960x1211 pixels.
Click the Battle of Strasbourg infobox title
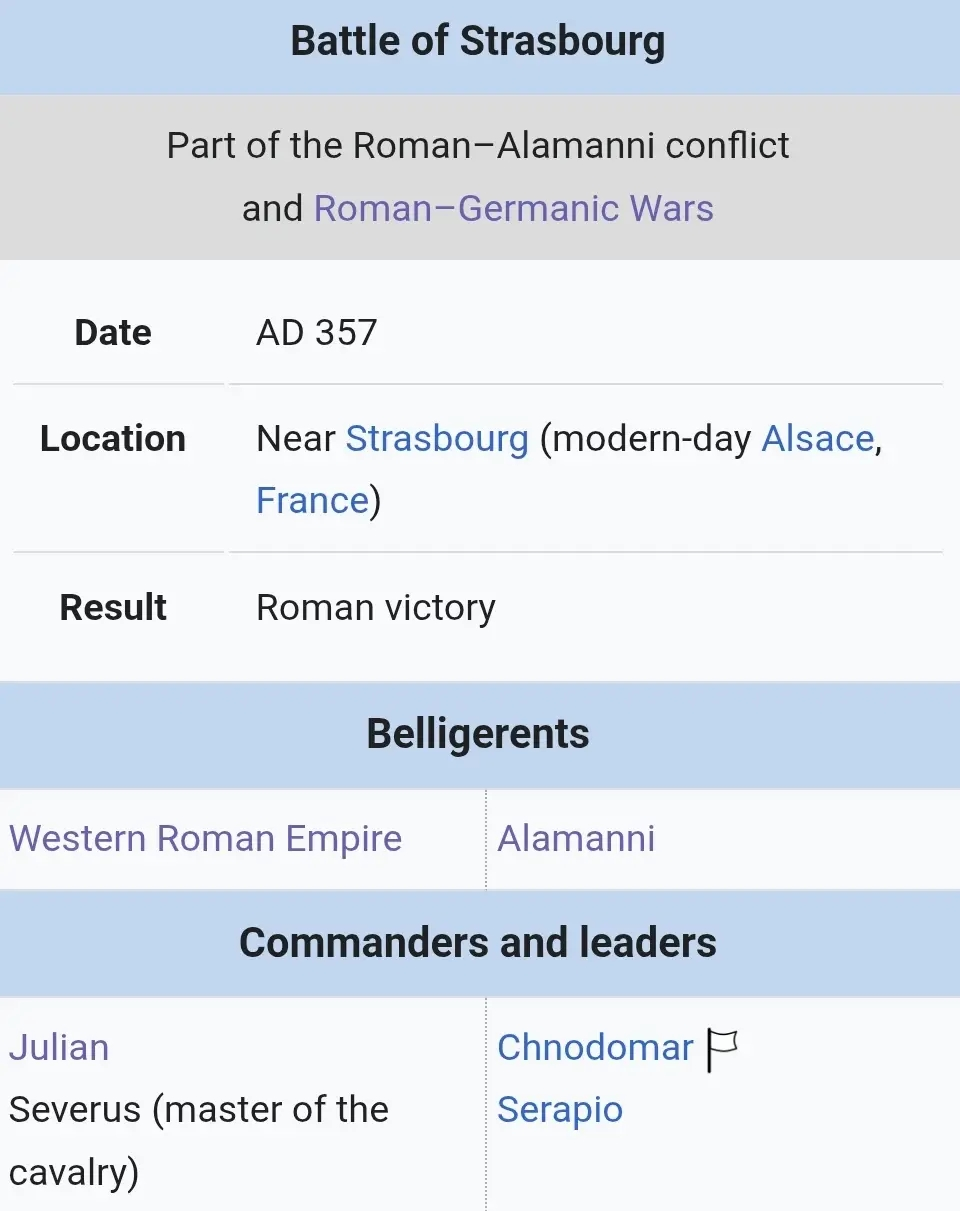(478, 42)
